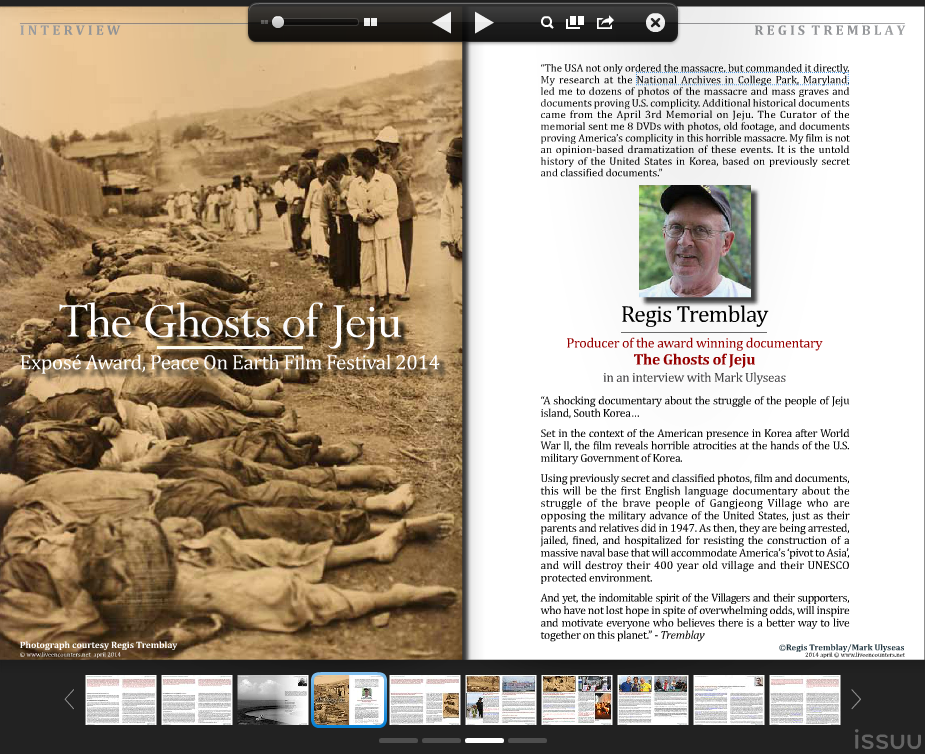Open the search magnifier in the viewer toolbar
The height and width of the screenshot is (754, 925).
pyautogui.click(x=547, y=22)
